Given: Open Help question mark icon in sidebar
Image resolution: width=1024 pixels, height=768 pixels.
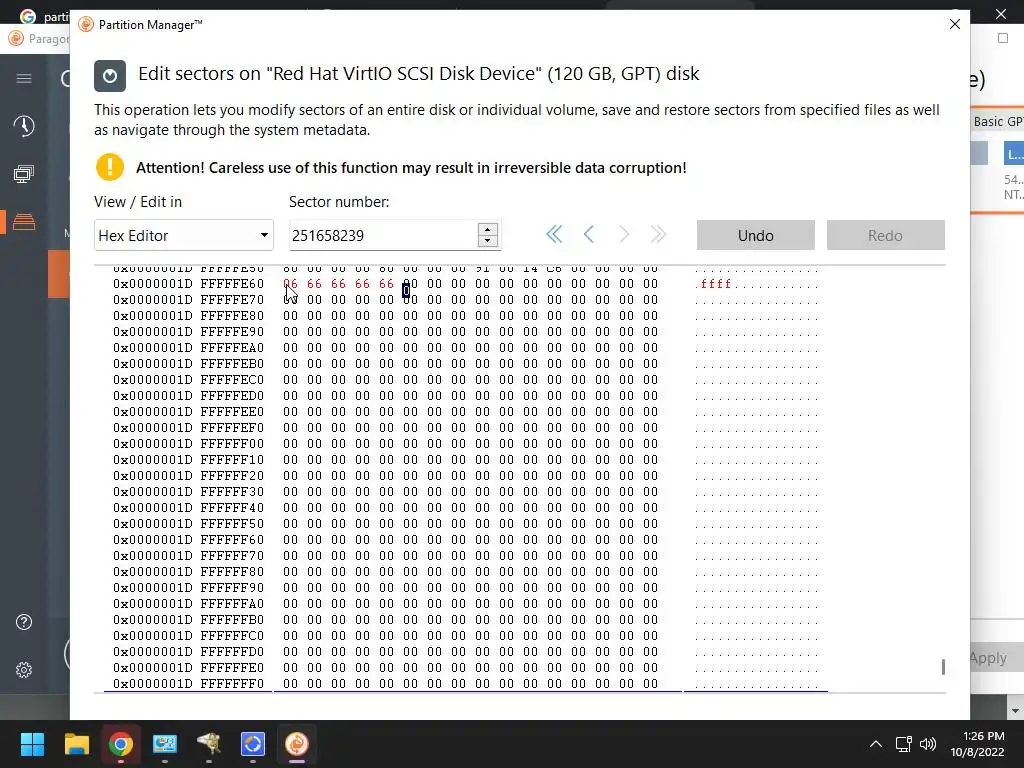Looking at the screenshot, I should point(24,622).
